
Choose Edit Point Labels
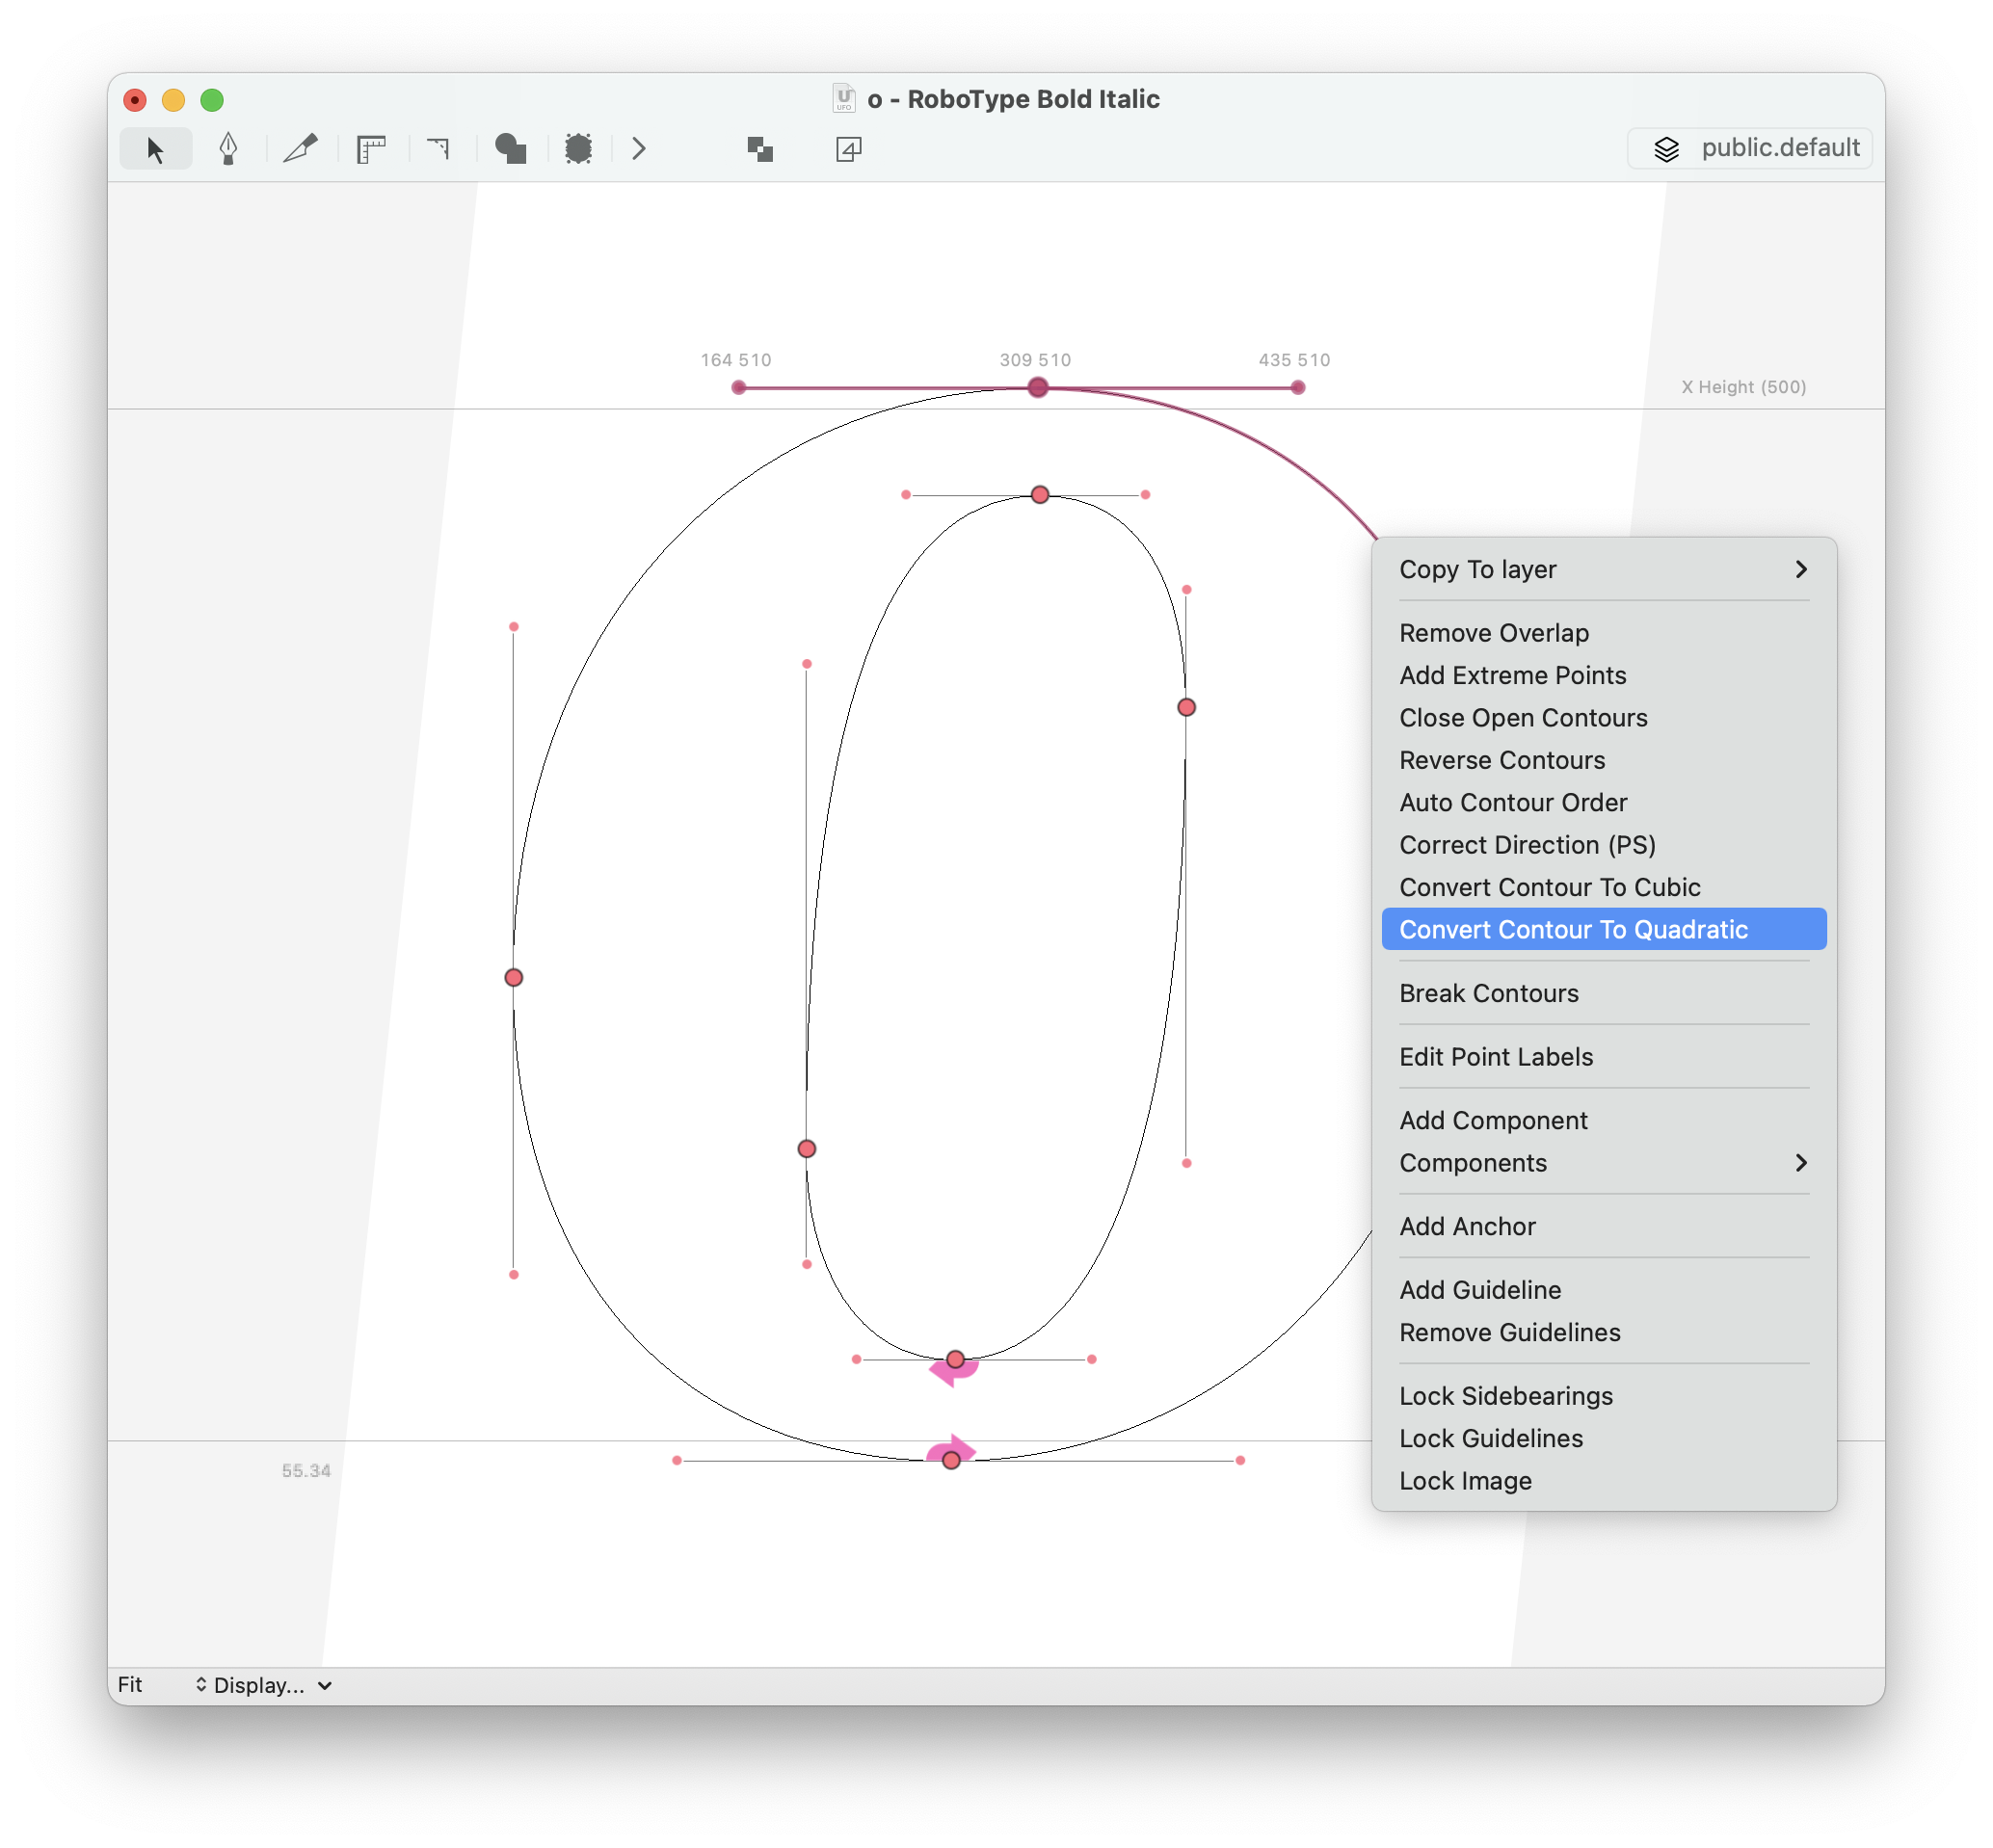1604,1057
